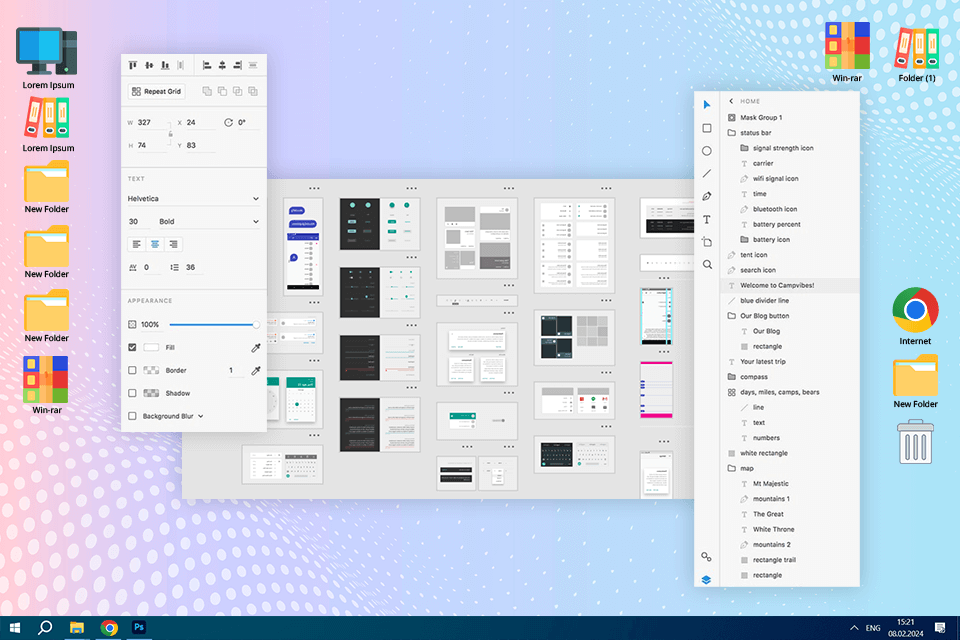The width and height of the screenshot is (960, 640).
Task: Pick fill color with eyedropper
Action: tap(256, 348)
